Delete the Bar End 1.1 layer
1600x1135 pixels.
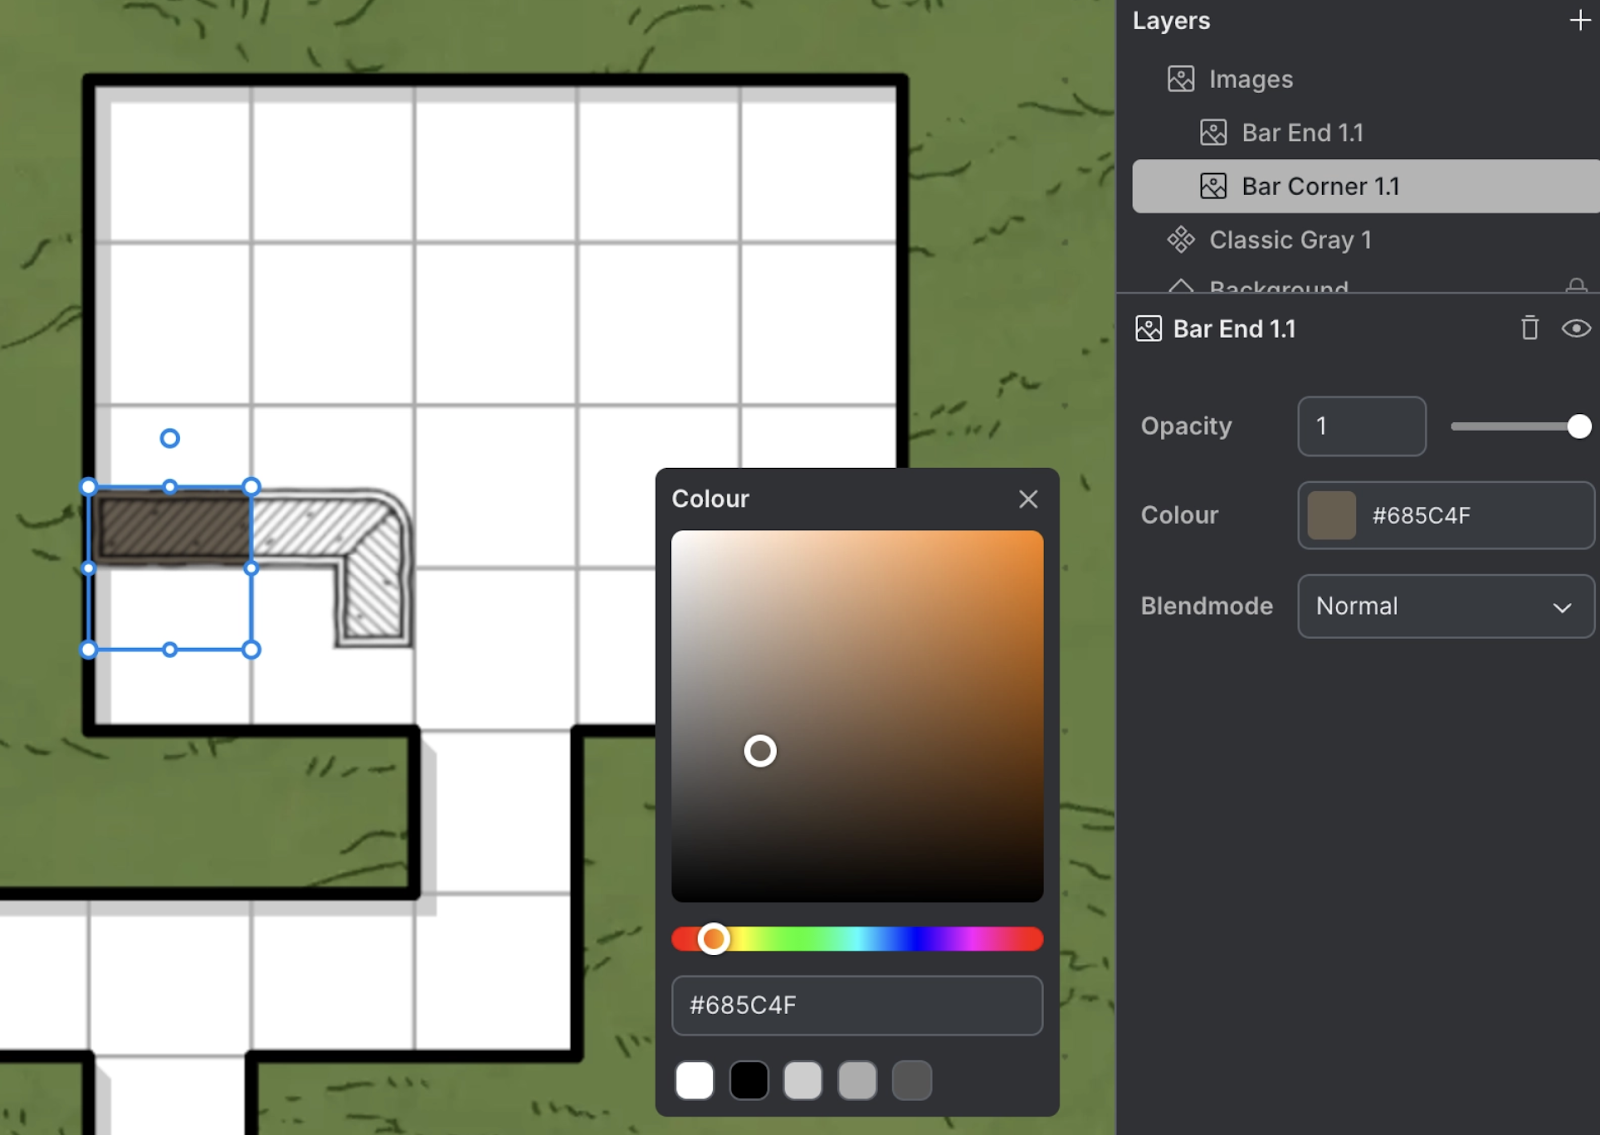pyautogui.click(x=1529, y=329)
